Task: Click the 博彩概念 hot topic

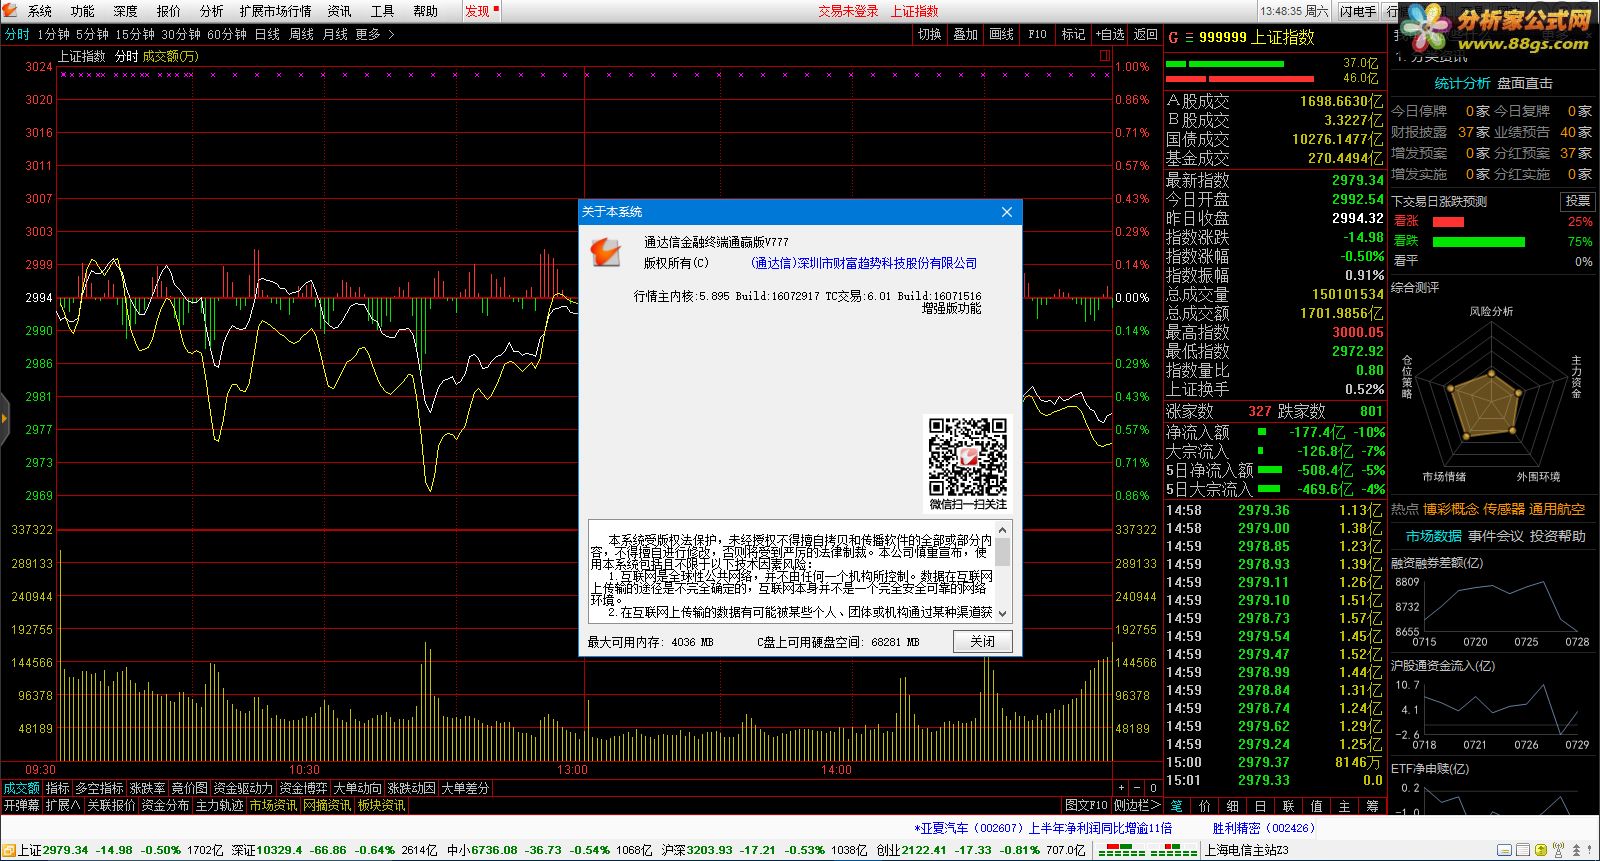Action: point(1450,509)
